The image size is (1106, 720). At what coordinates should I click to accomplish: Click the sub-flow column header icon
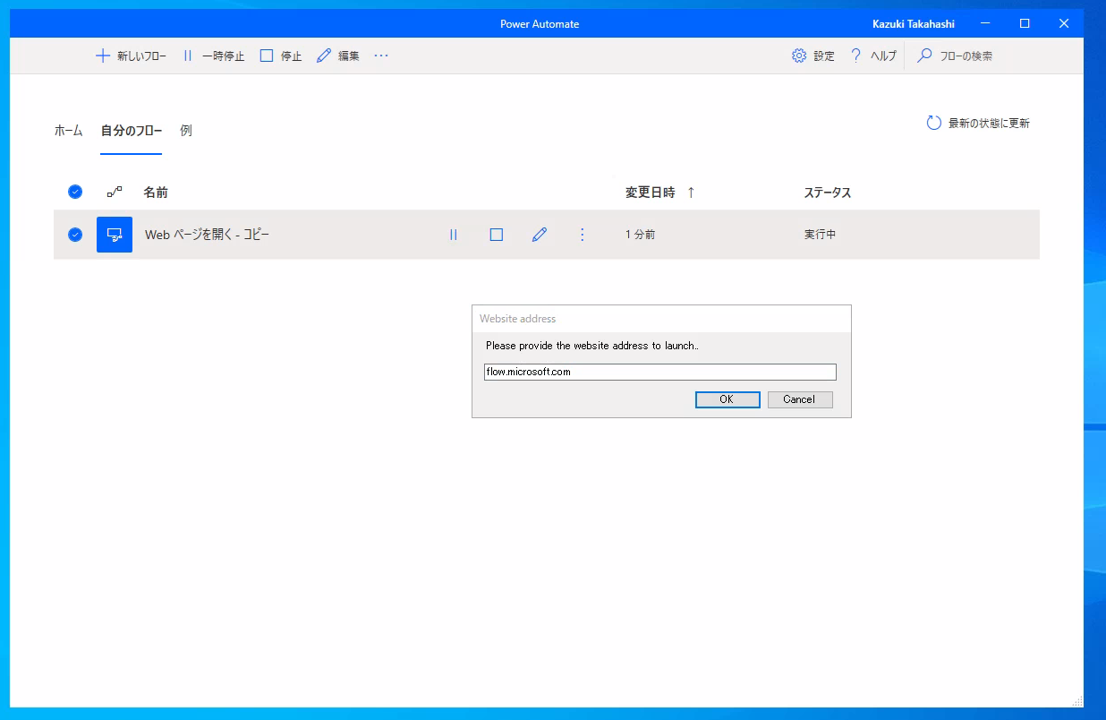[x=114, y=191]
